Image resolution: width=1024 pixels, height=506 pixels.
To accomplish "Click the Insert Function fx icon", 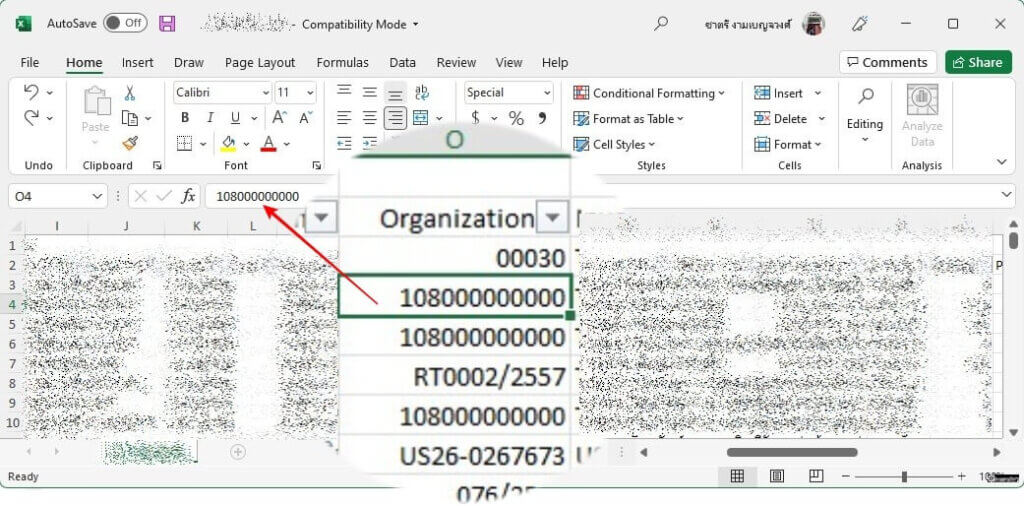I will point(188,196).
